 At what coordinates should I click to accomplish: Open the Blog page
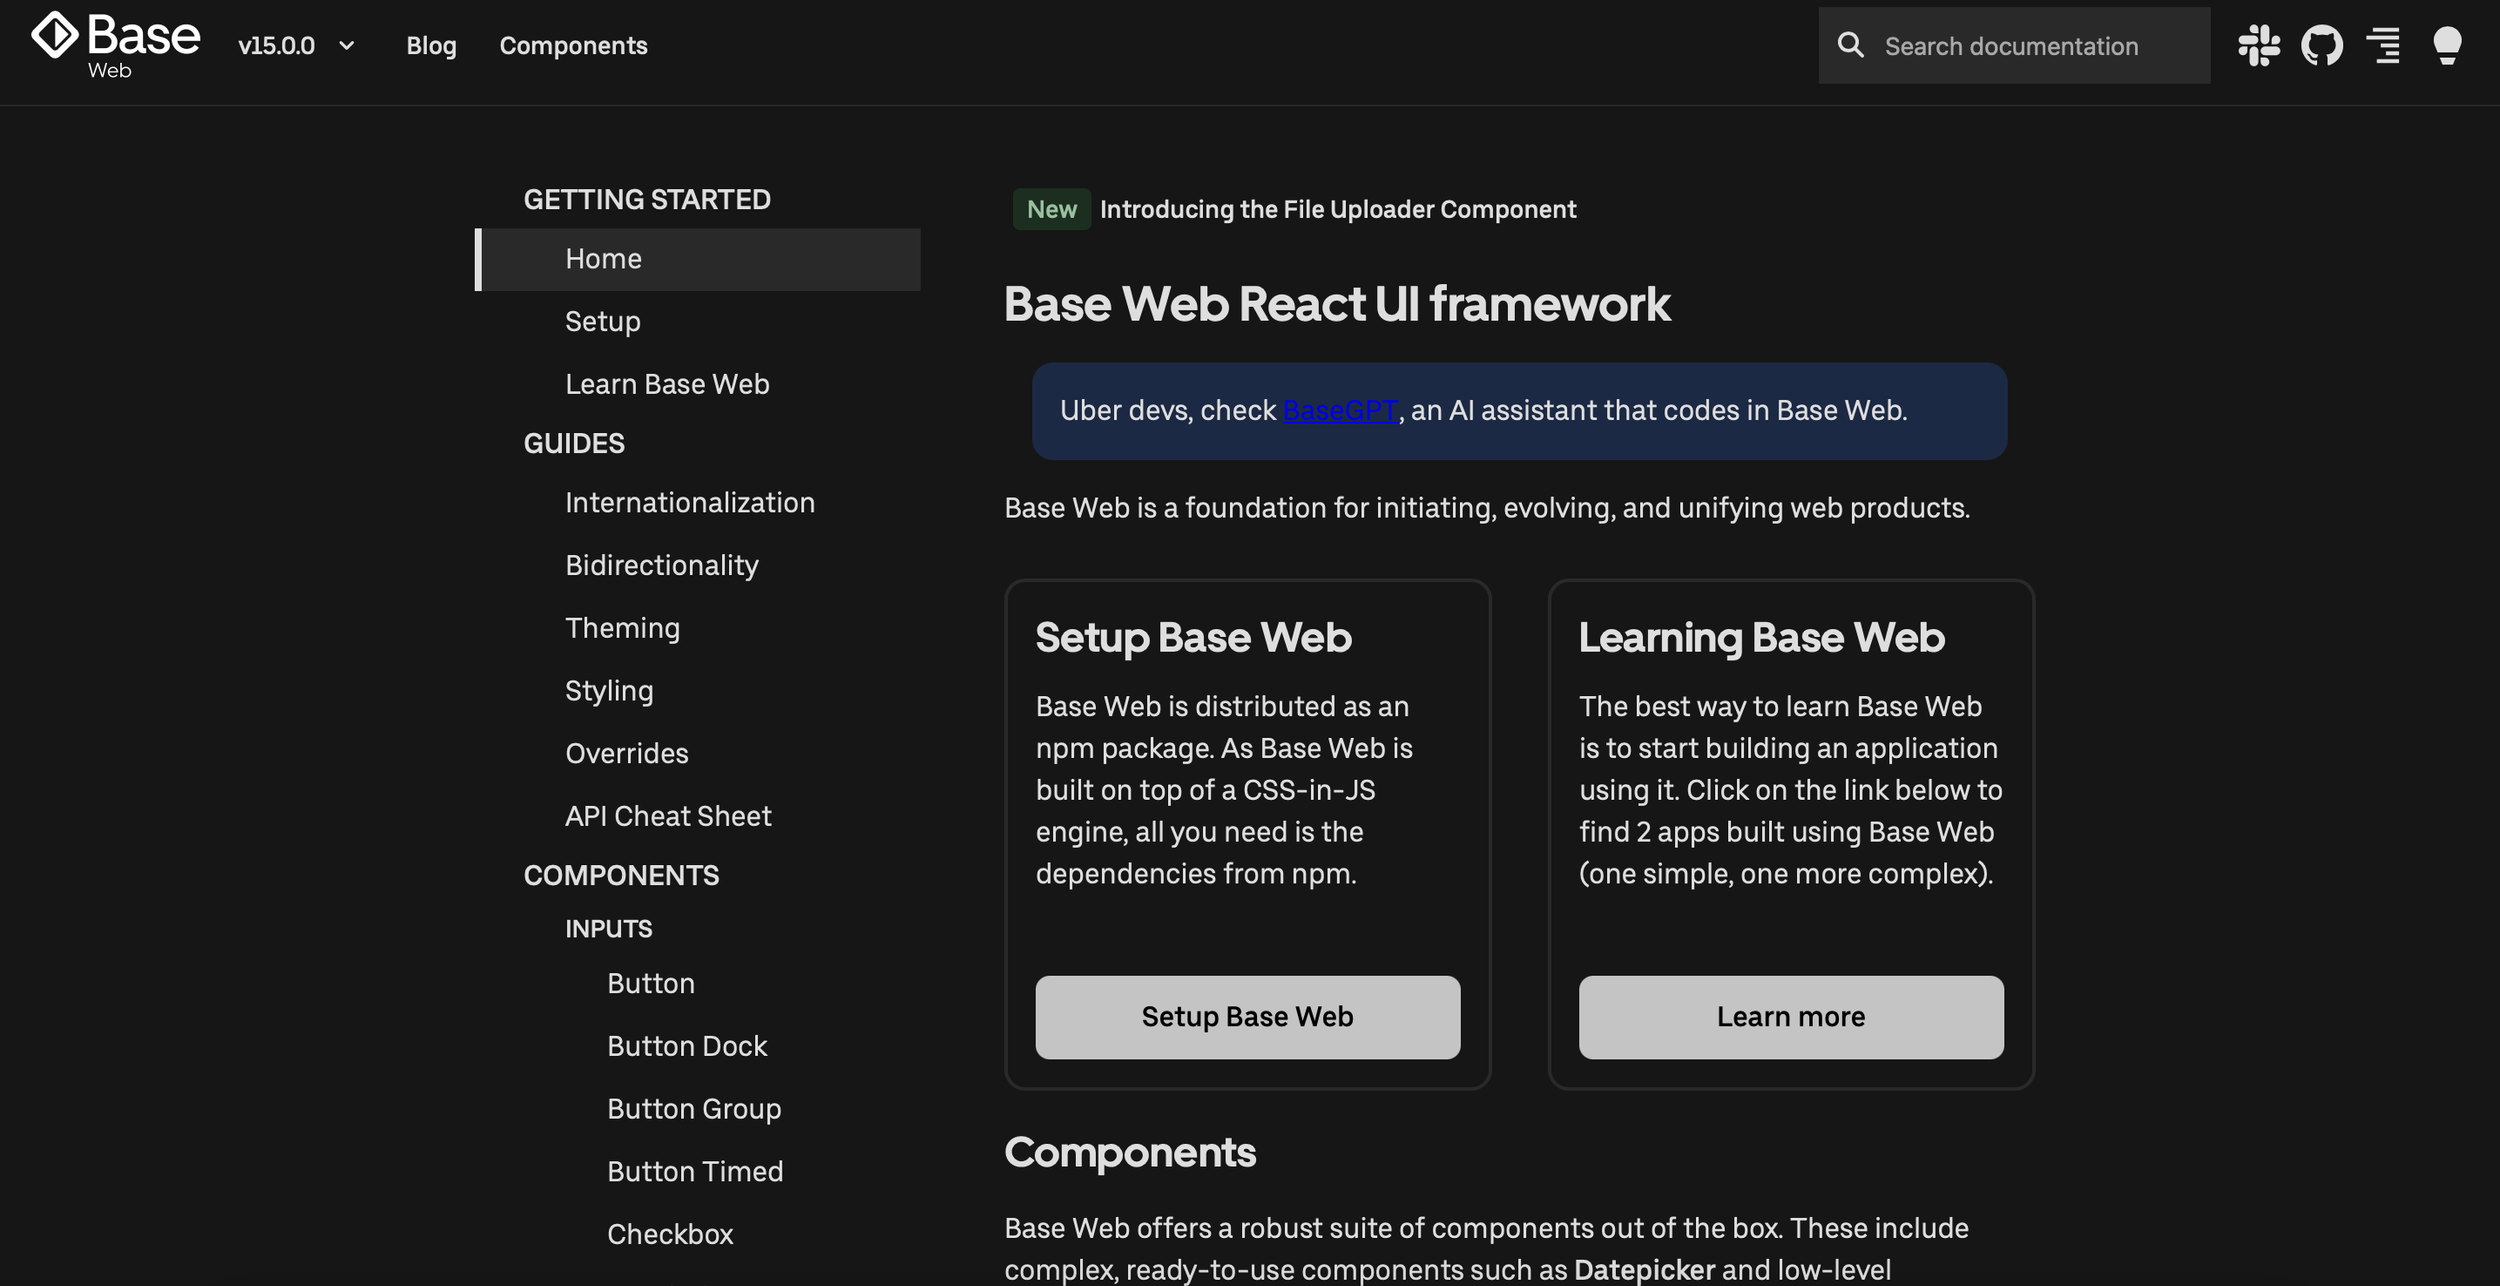coord(431,46)
